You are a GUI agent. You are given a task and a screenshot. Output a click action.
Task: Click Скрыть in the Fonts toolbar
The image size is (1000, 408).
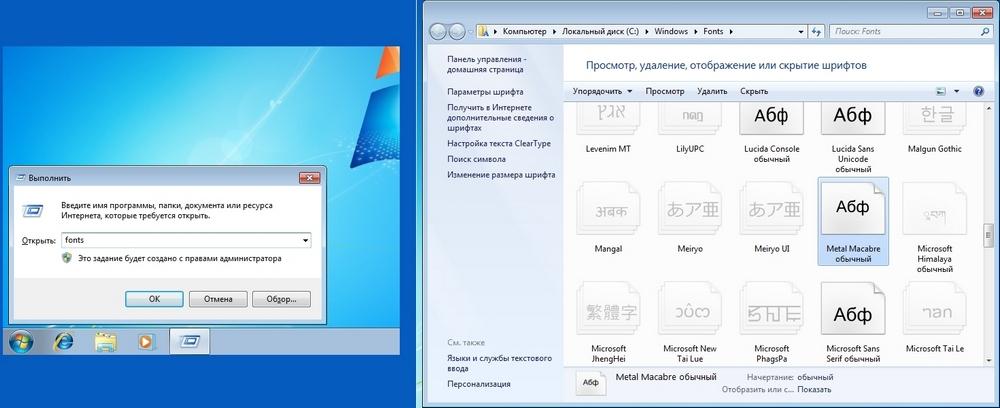click(x=754, y=91)
